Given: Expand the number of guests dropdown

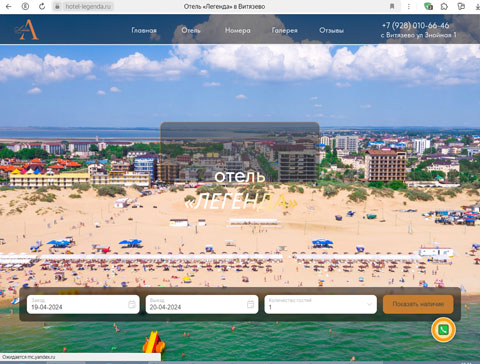Looking at the screenshot, I should coord(320,304).
